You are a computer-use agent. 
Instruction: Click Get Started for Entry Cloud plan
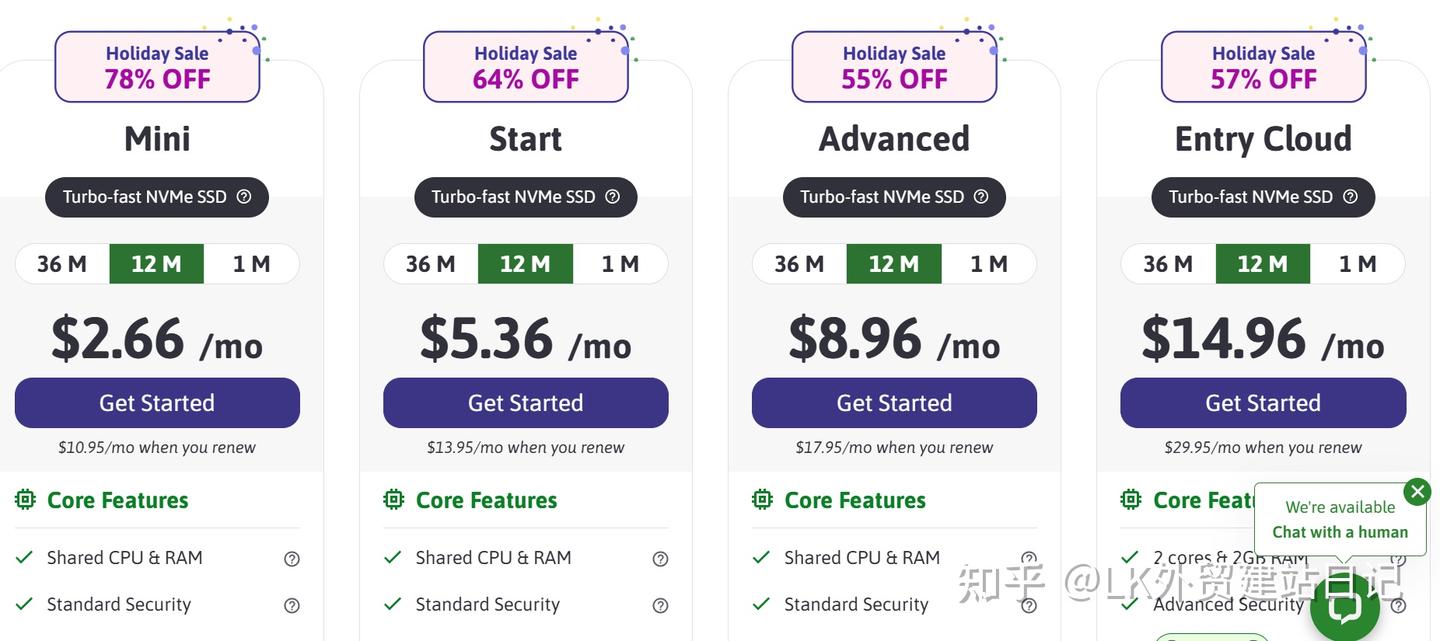coord(1263,403)
